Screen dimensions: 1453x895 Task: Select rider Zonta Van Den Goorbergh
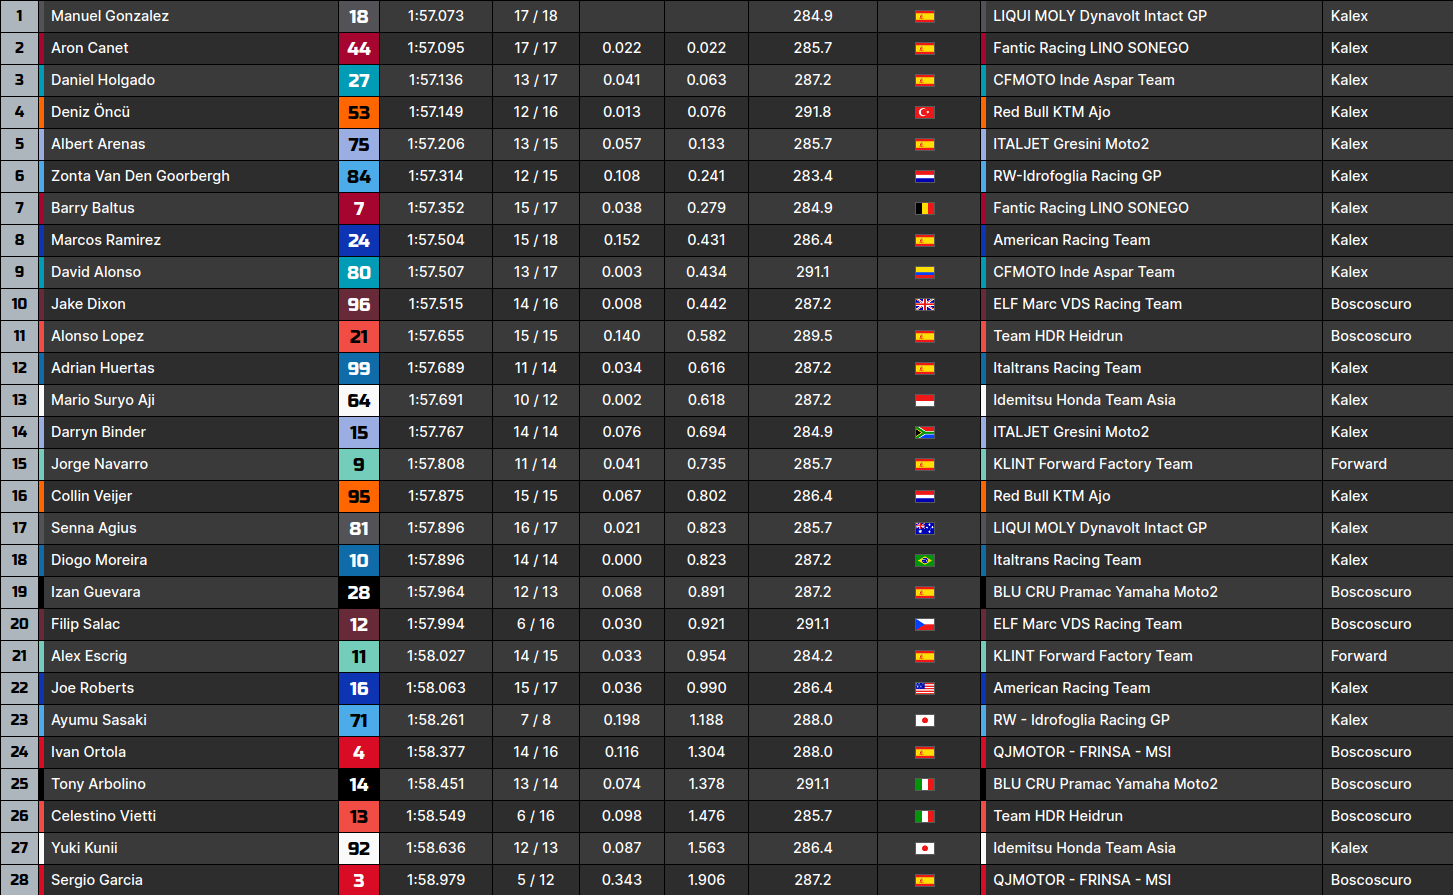pyautogui.click(x=140, y=176)
